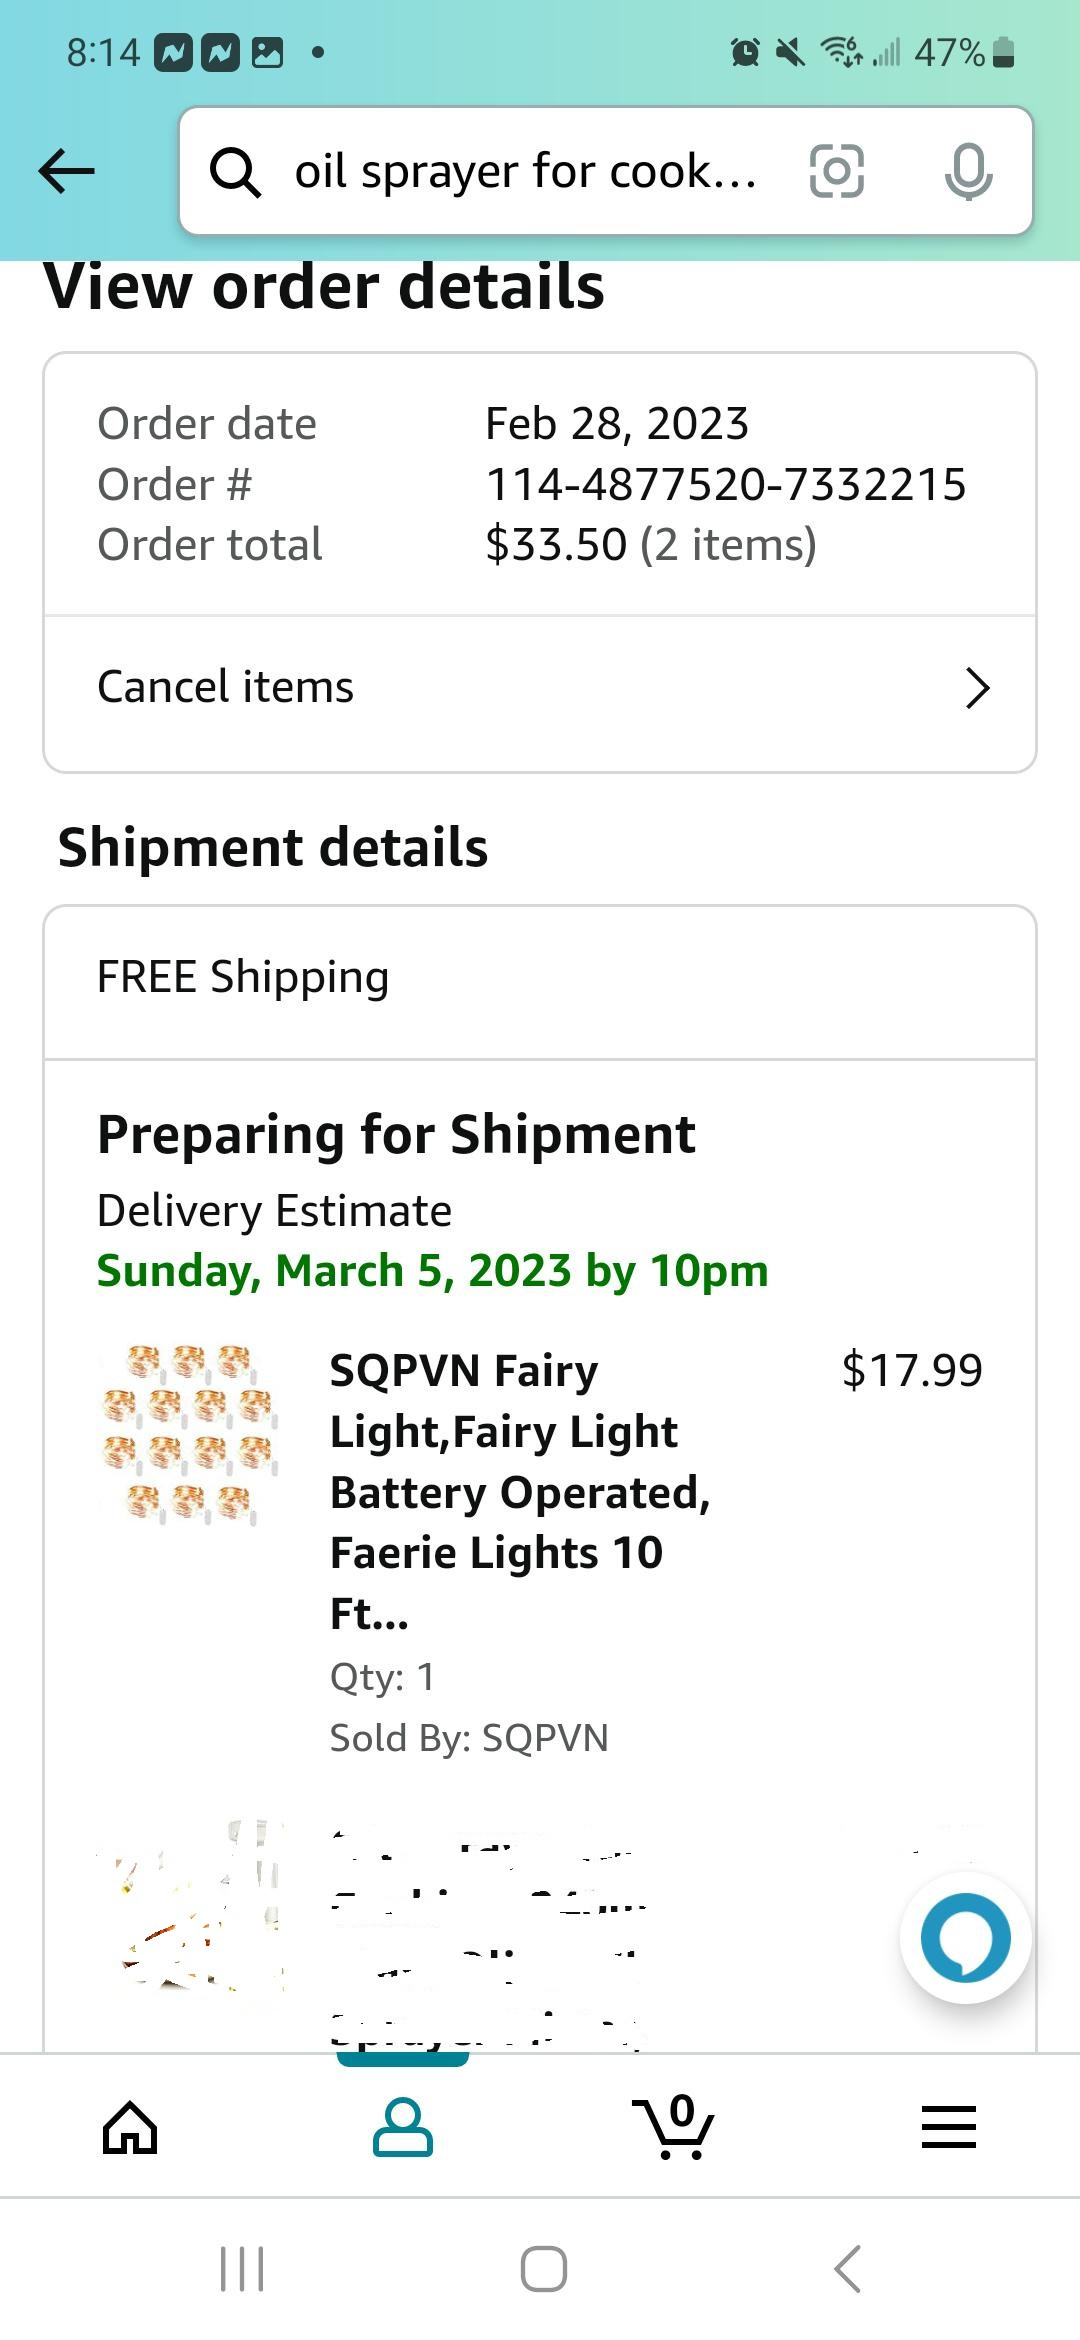Open the account profile tab
Image resolution: width=1080 pixels, height=2340 pixels.
click(x=403, y=2125)
